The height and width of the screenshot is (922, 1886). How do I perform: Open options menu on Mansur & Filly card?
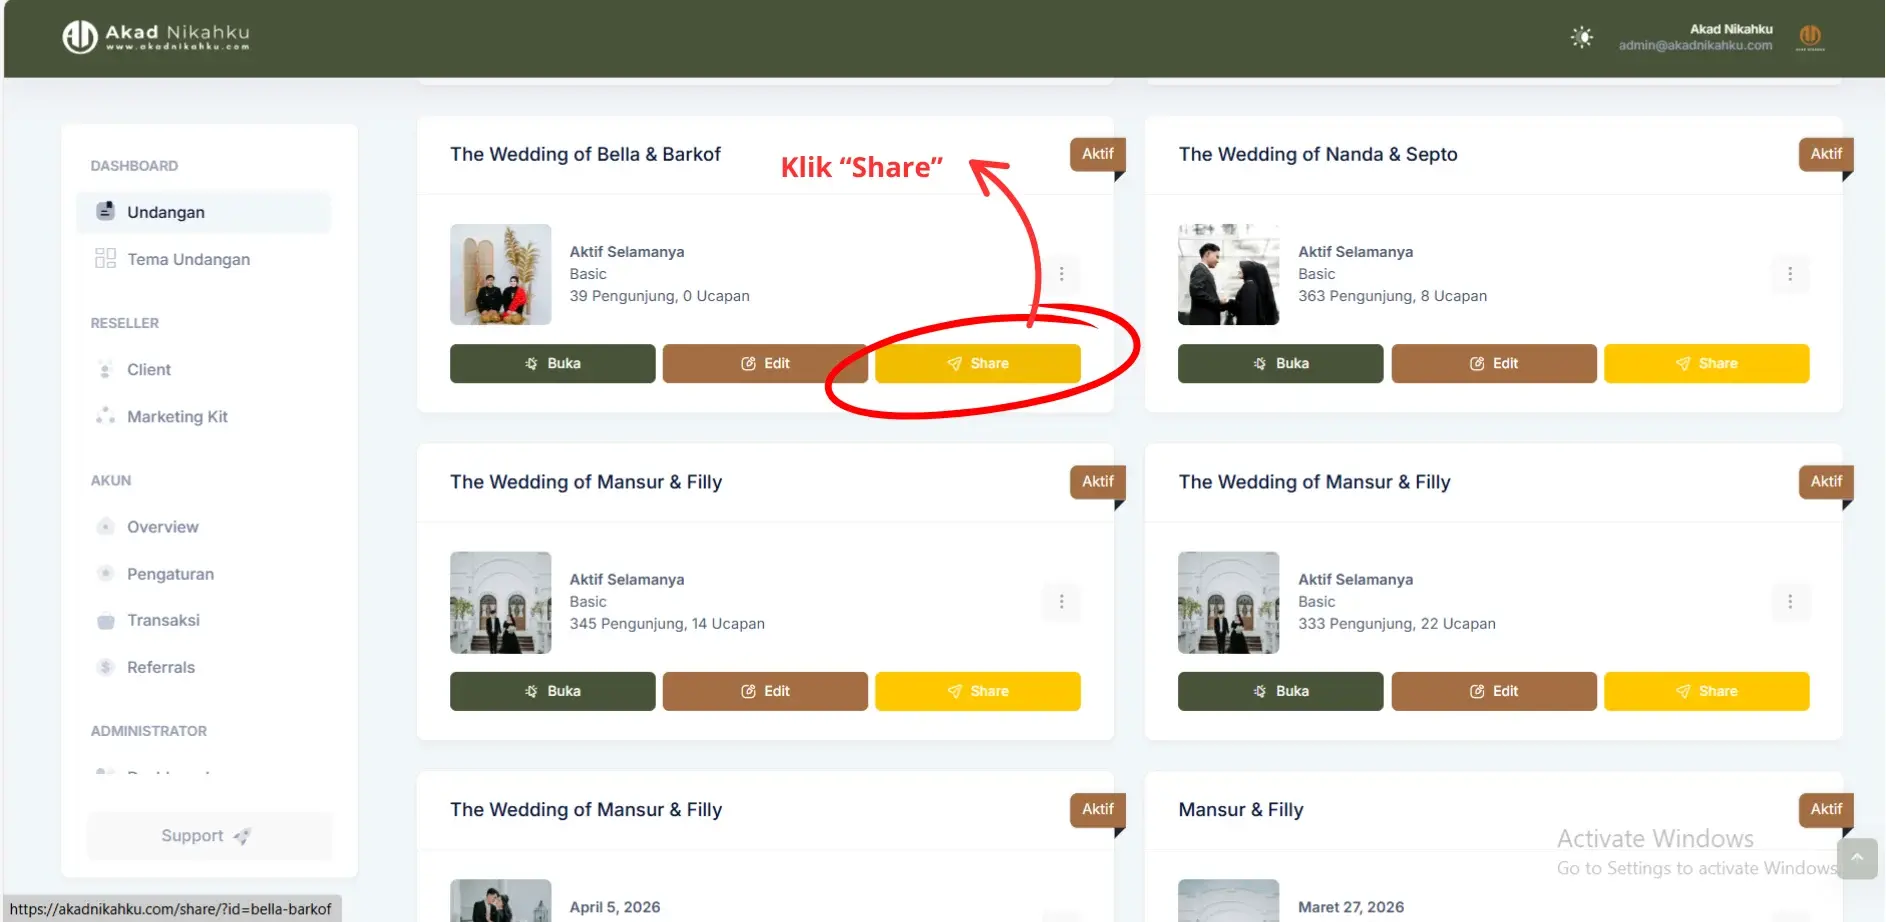coord(1061,601)
